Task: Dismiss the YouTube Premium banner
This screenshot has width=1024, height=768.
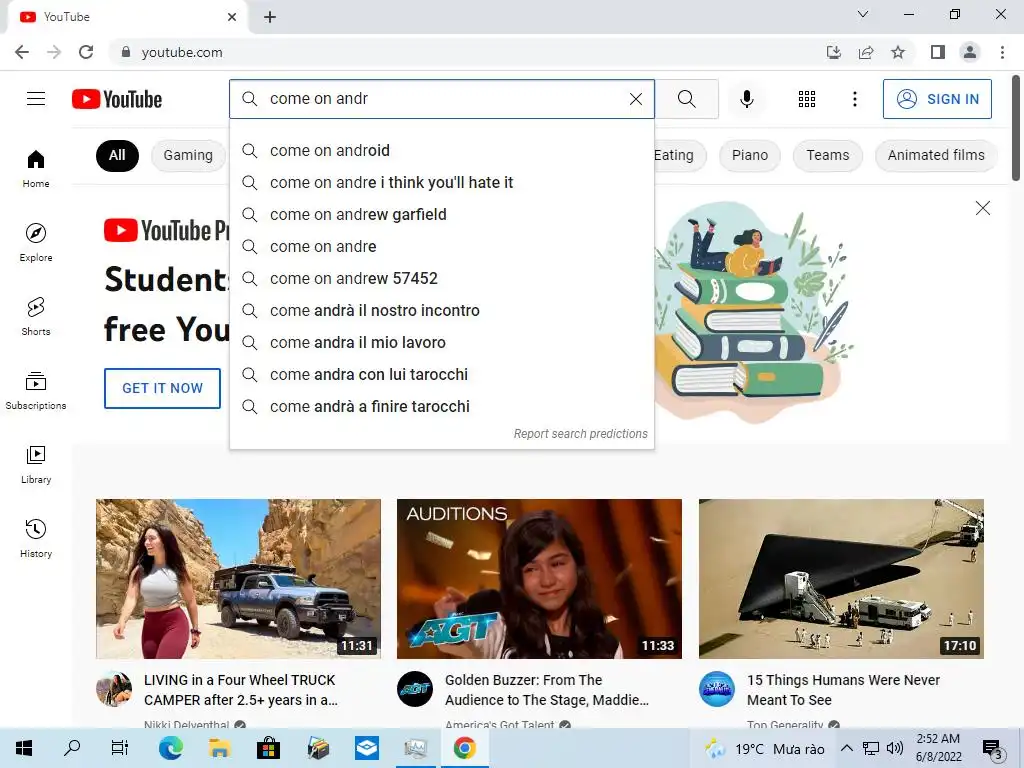Action: pos(982,208)
